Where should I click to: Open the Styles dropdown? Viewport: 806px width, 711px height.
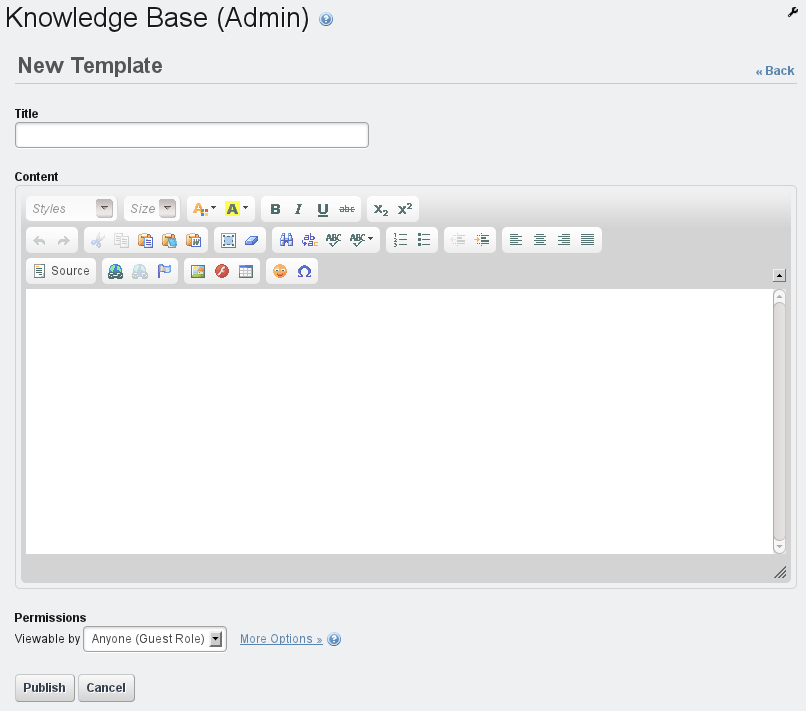pyautogui.click(x=71, y=209)
